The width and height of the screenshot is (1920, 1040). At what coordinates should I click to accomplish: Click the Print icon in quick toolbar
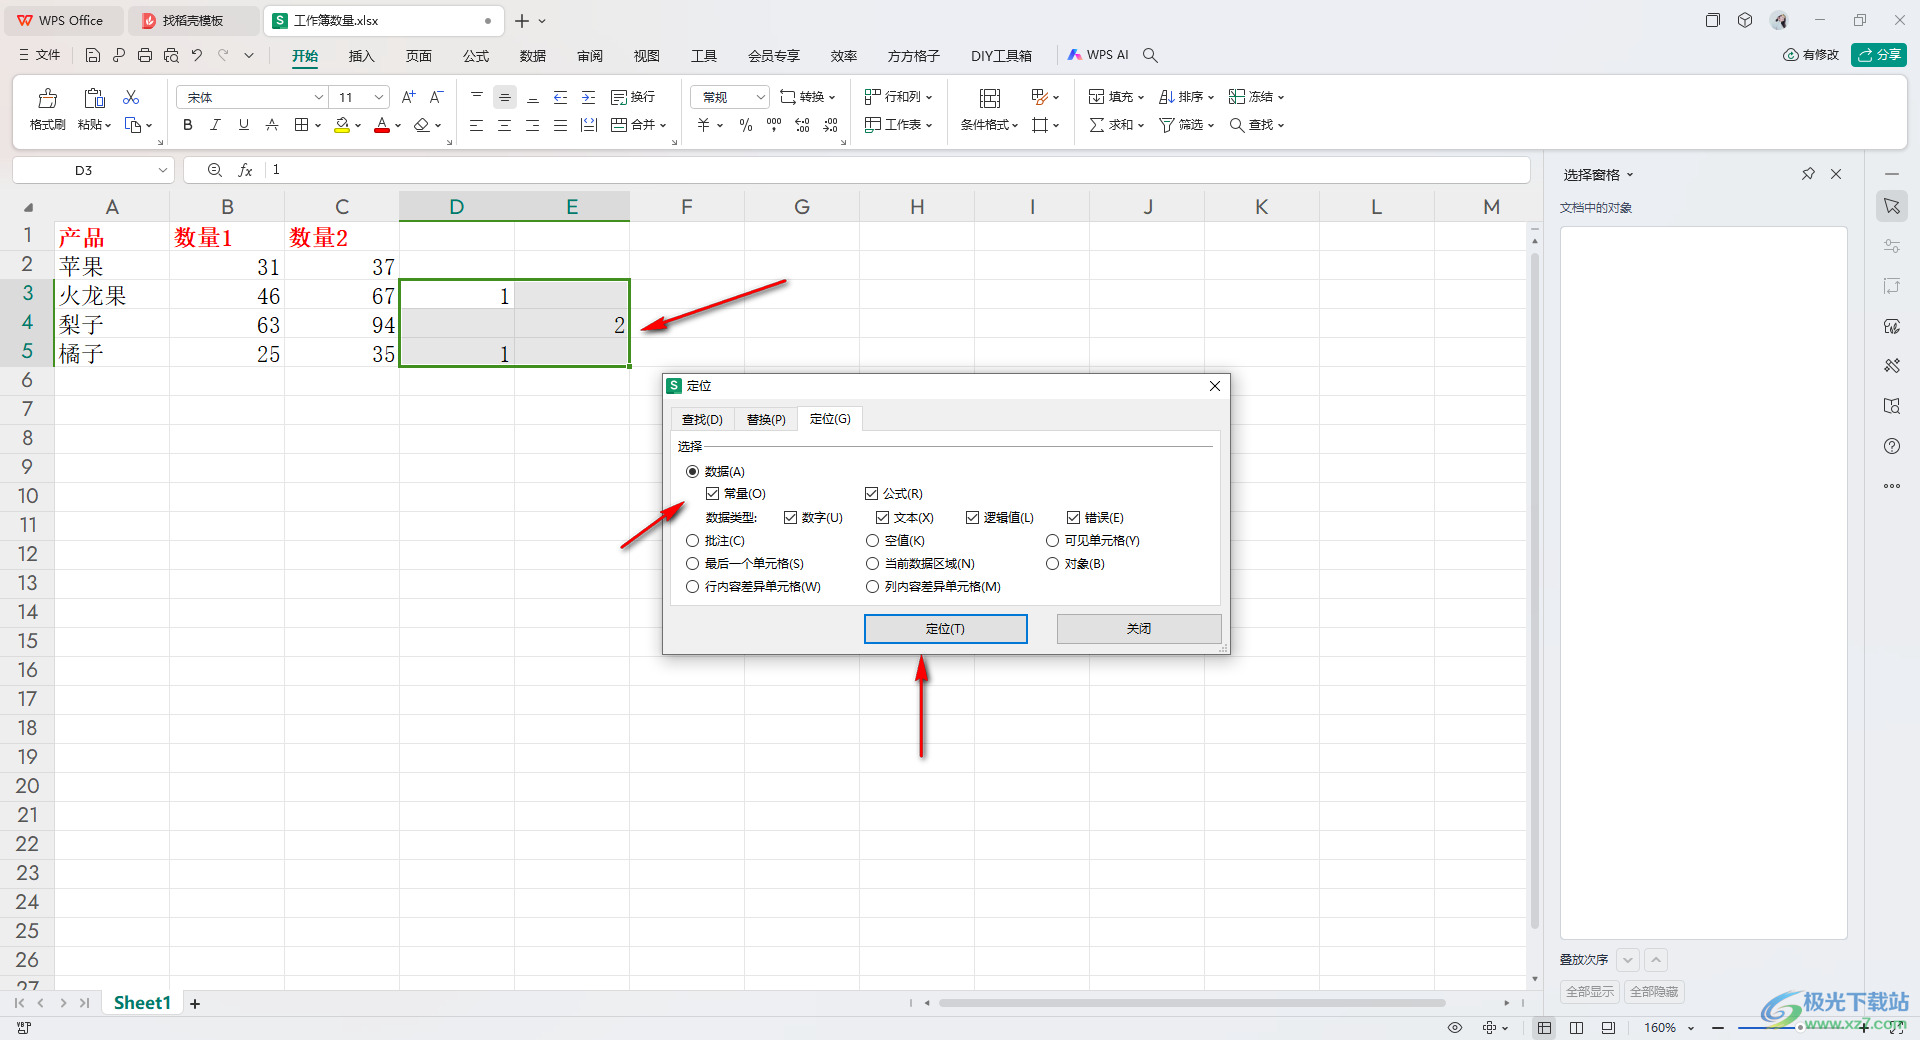[145, 55]
